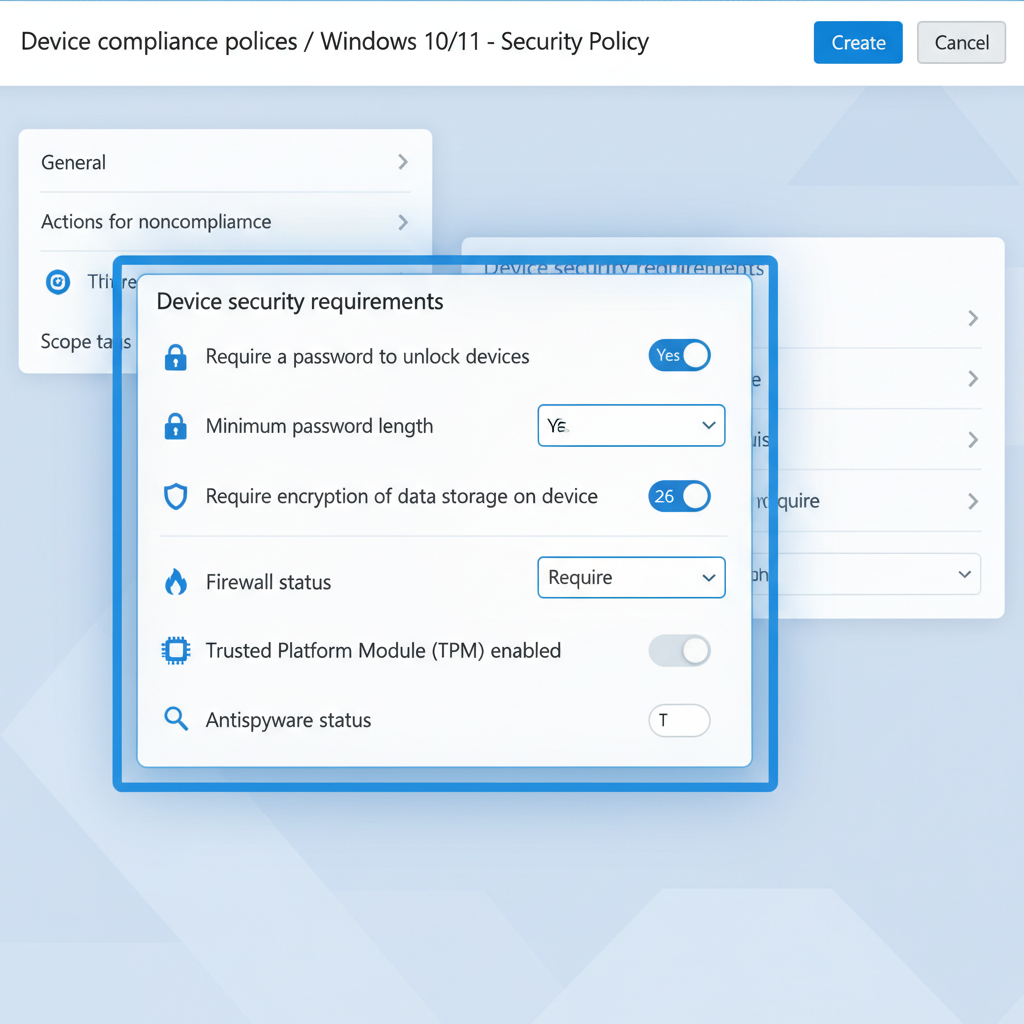Expand the 'quire' row chevron in background panel
The width and height of the screenshot is (1024, 1024).
pyautogui.click(x=973, y=502)
